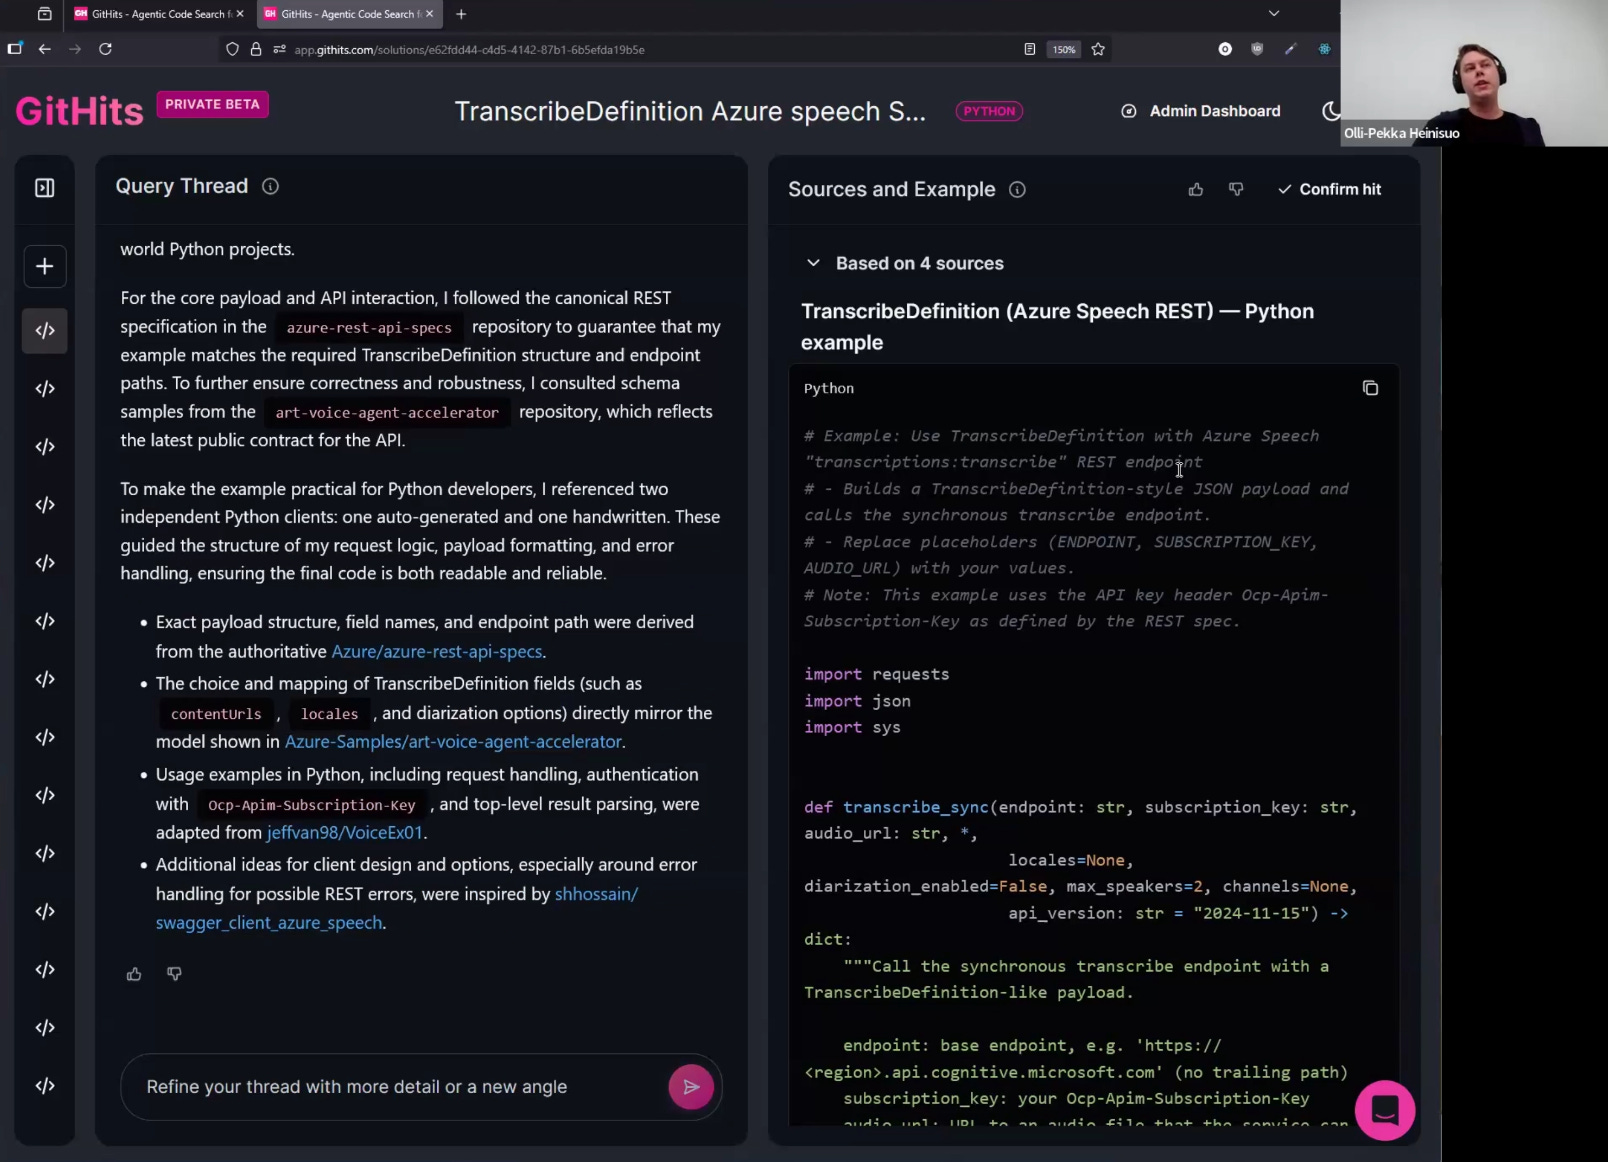Click the PRIVATE BETA badge
Viewport: 1608px width, 1162px height.
(212, 104)
